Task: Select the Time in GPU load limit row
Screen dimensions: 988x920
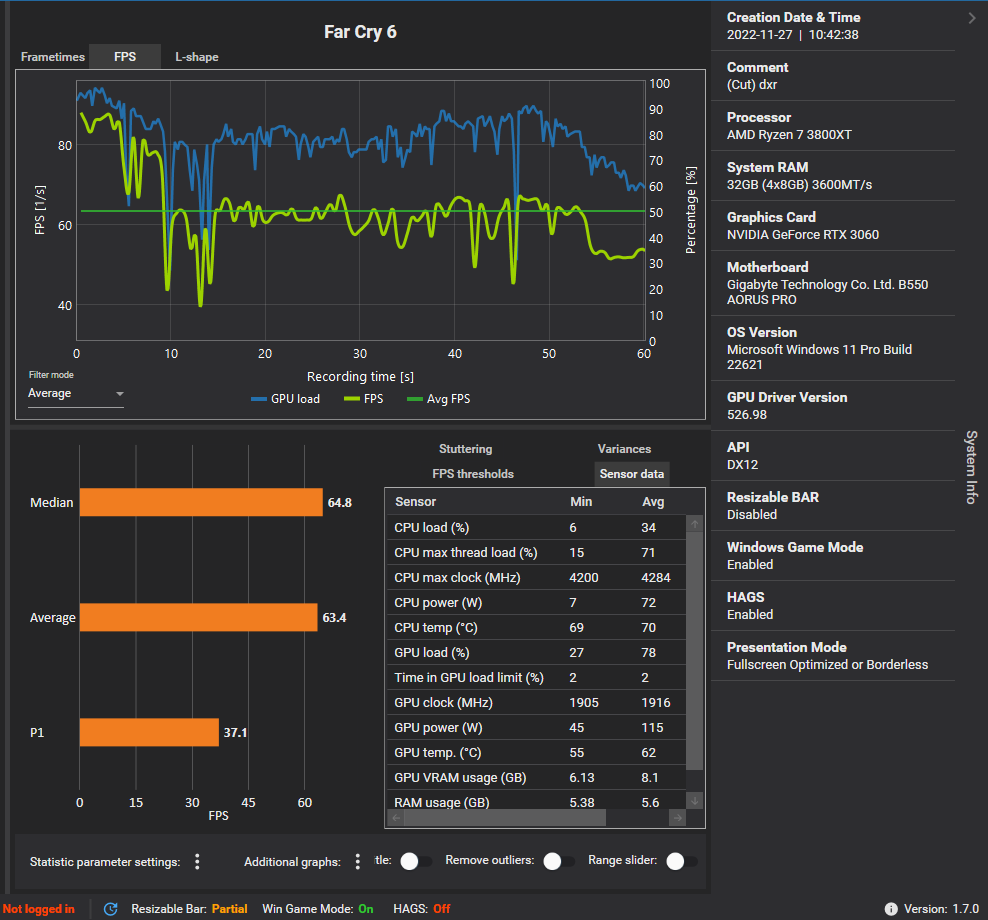Action: (536, 677)
